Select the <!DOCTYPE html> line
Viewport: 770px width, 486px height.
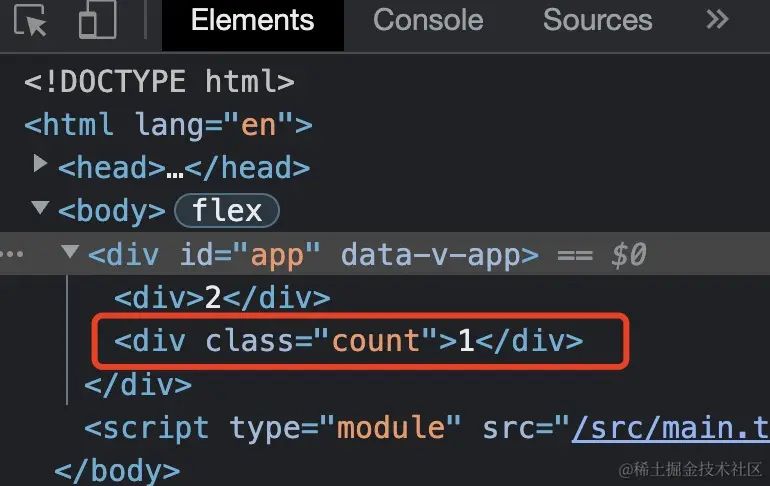coord(159,81)
